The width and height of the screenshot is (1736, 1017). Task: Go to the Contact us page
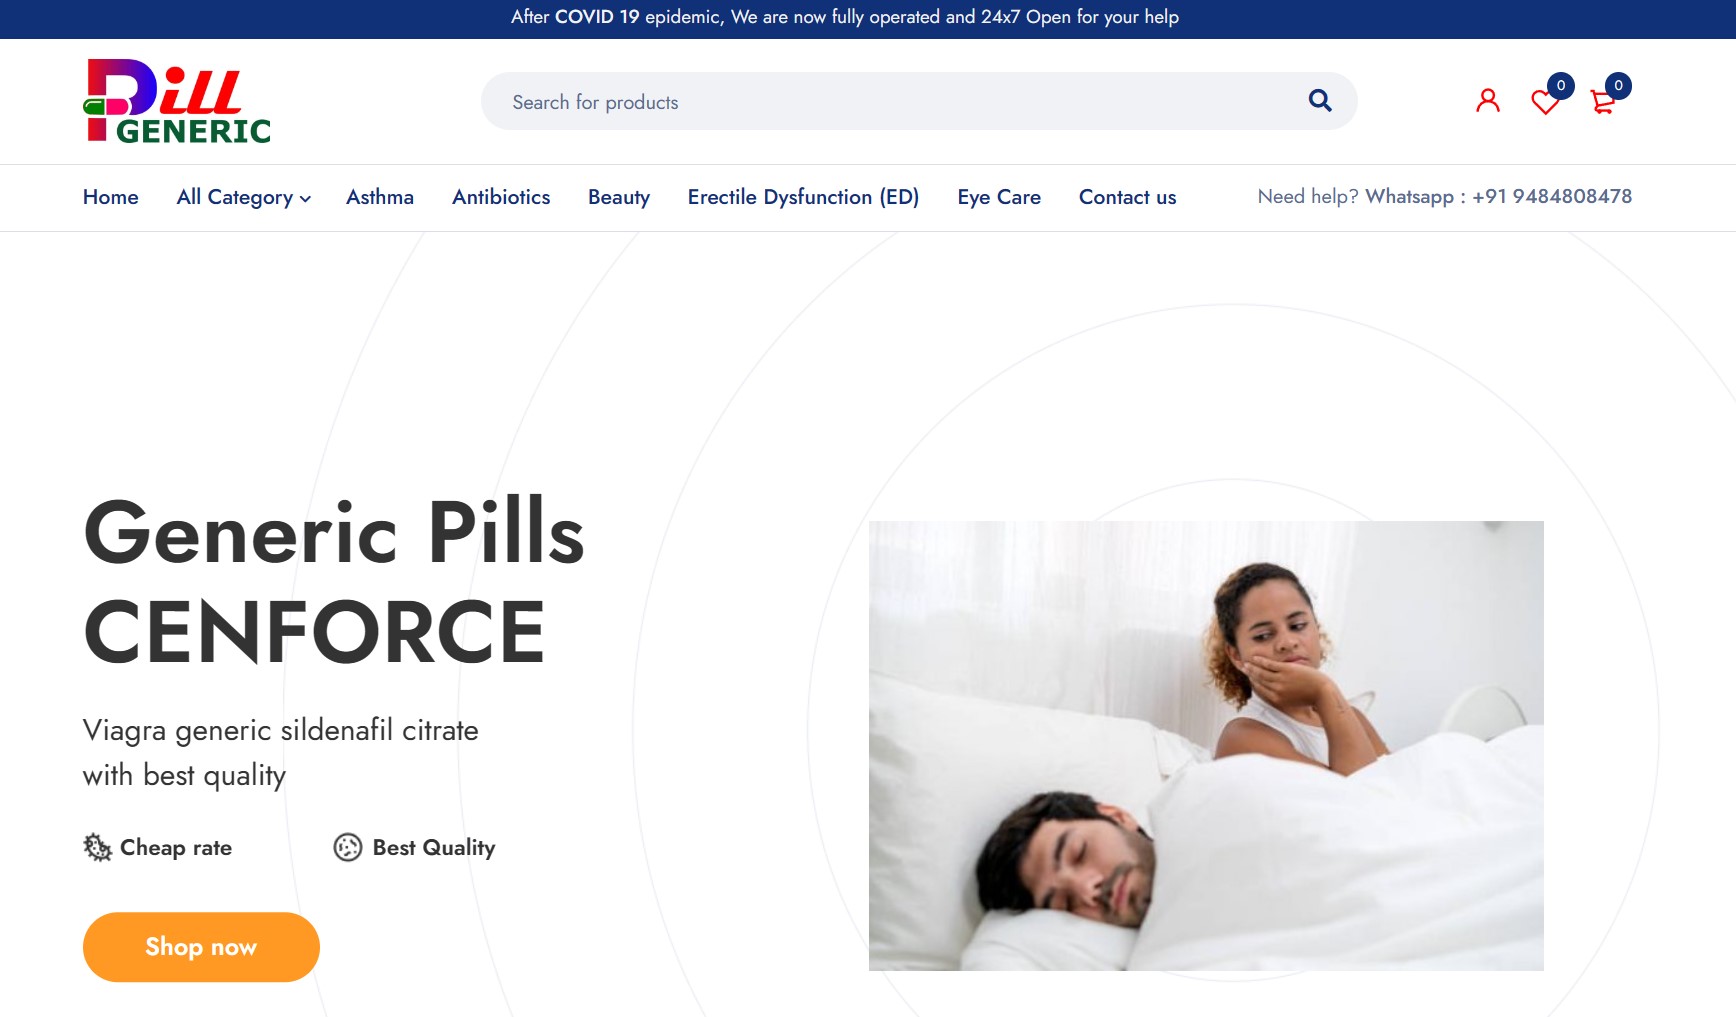pos(1127,197)
